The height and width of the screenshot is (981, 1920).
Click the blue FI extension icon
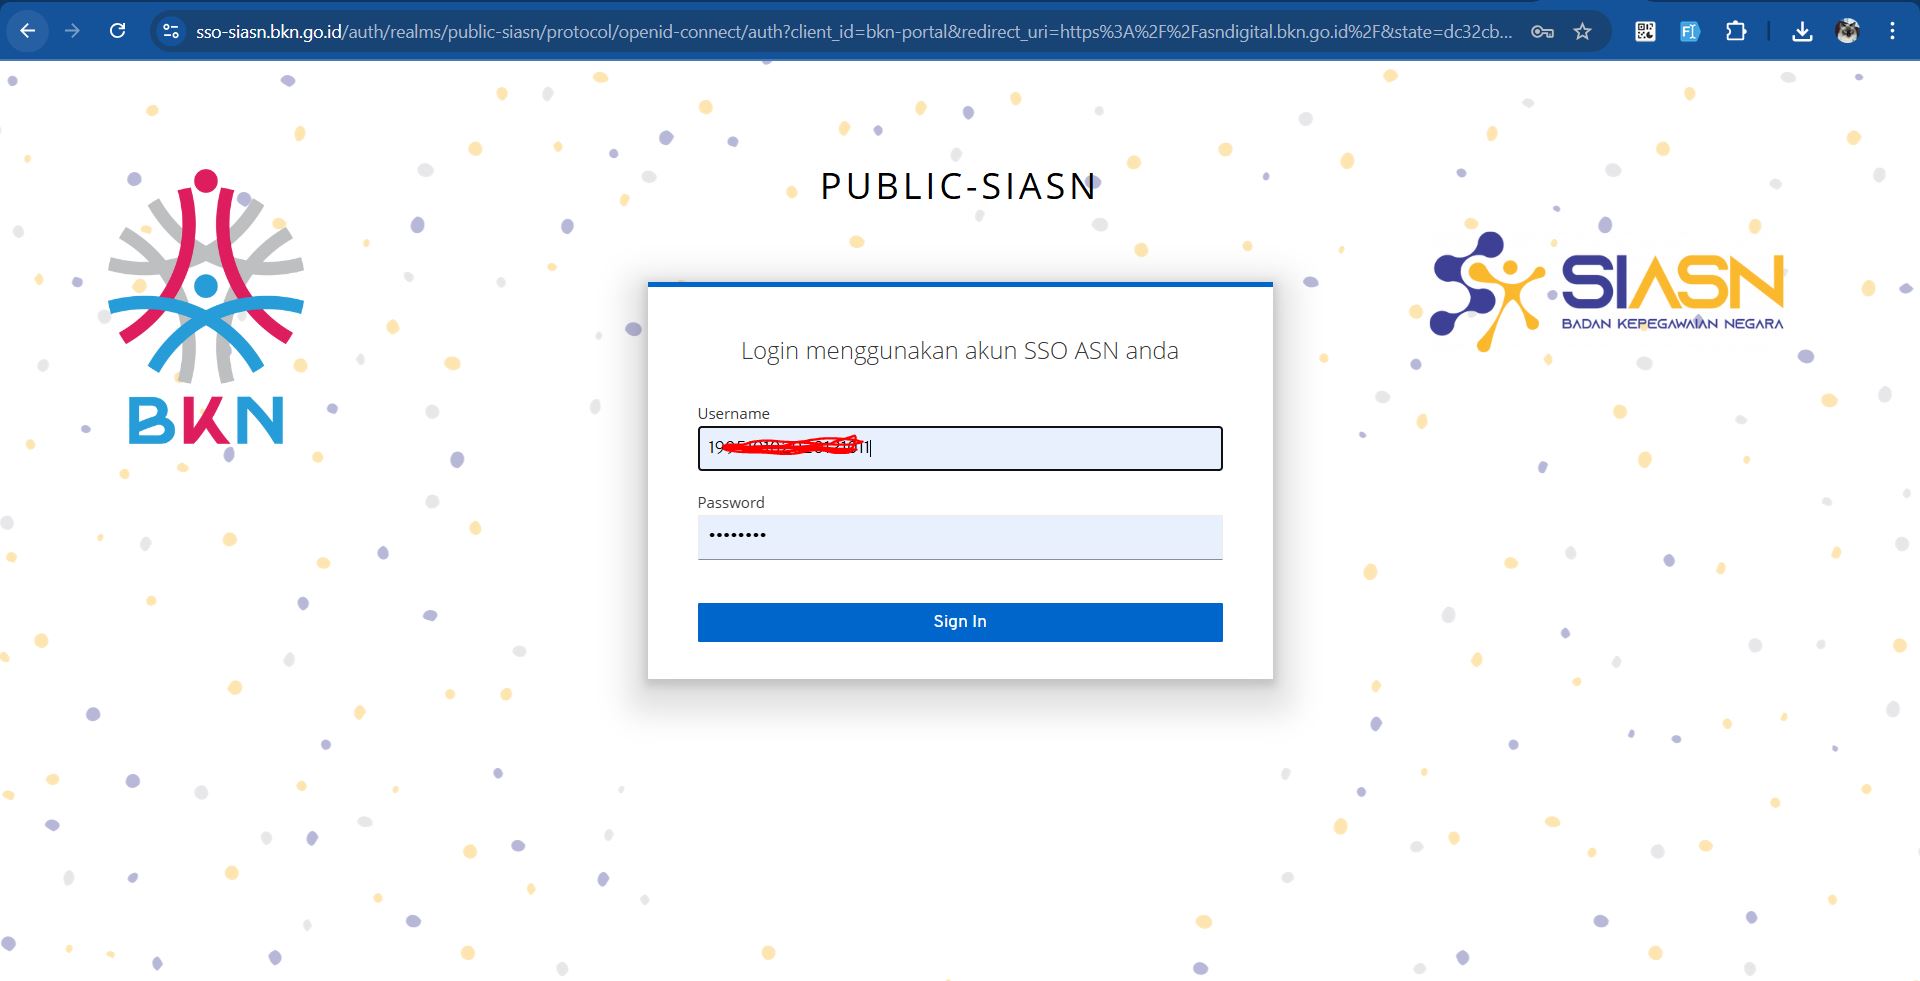tap(1689, 31)
